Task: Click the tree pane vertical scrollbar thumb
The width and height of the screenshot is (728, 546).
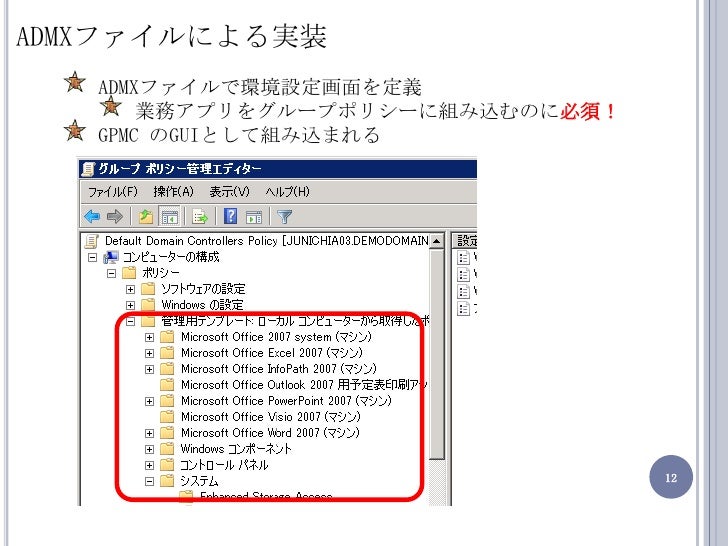Action: click(x=436, y=355)
